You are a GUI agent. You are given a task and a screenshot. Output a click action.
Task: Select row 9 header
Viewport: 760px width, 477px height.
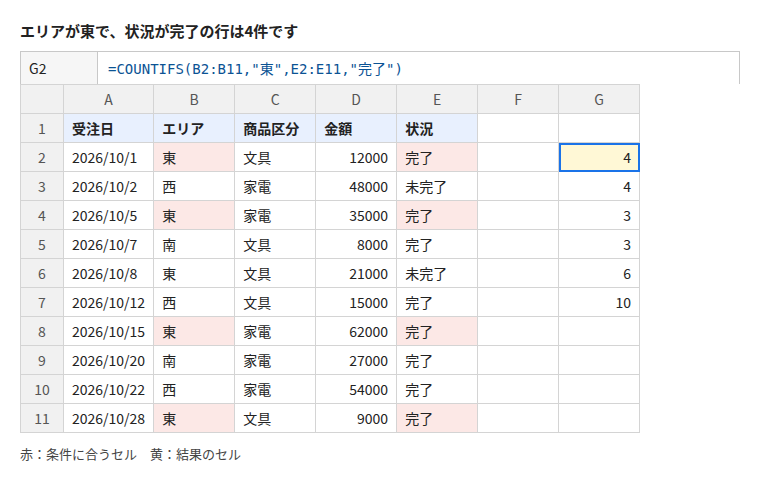42,361
